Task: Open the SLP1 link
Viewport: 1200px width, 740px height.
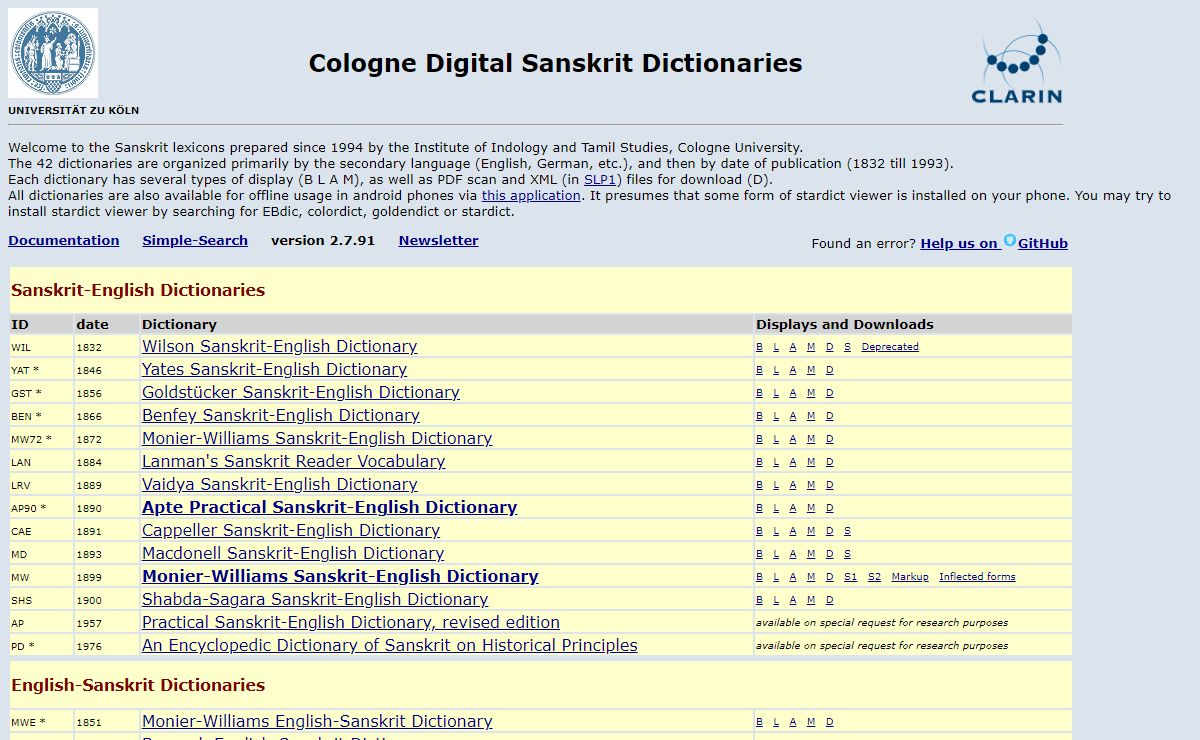Action: [601, 180]
